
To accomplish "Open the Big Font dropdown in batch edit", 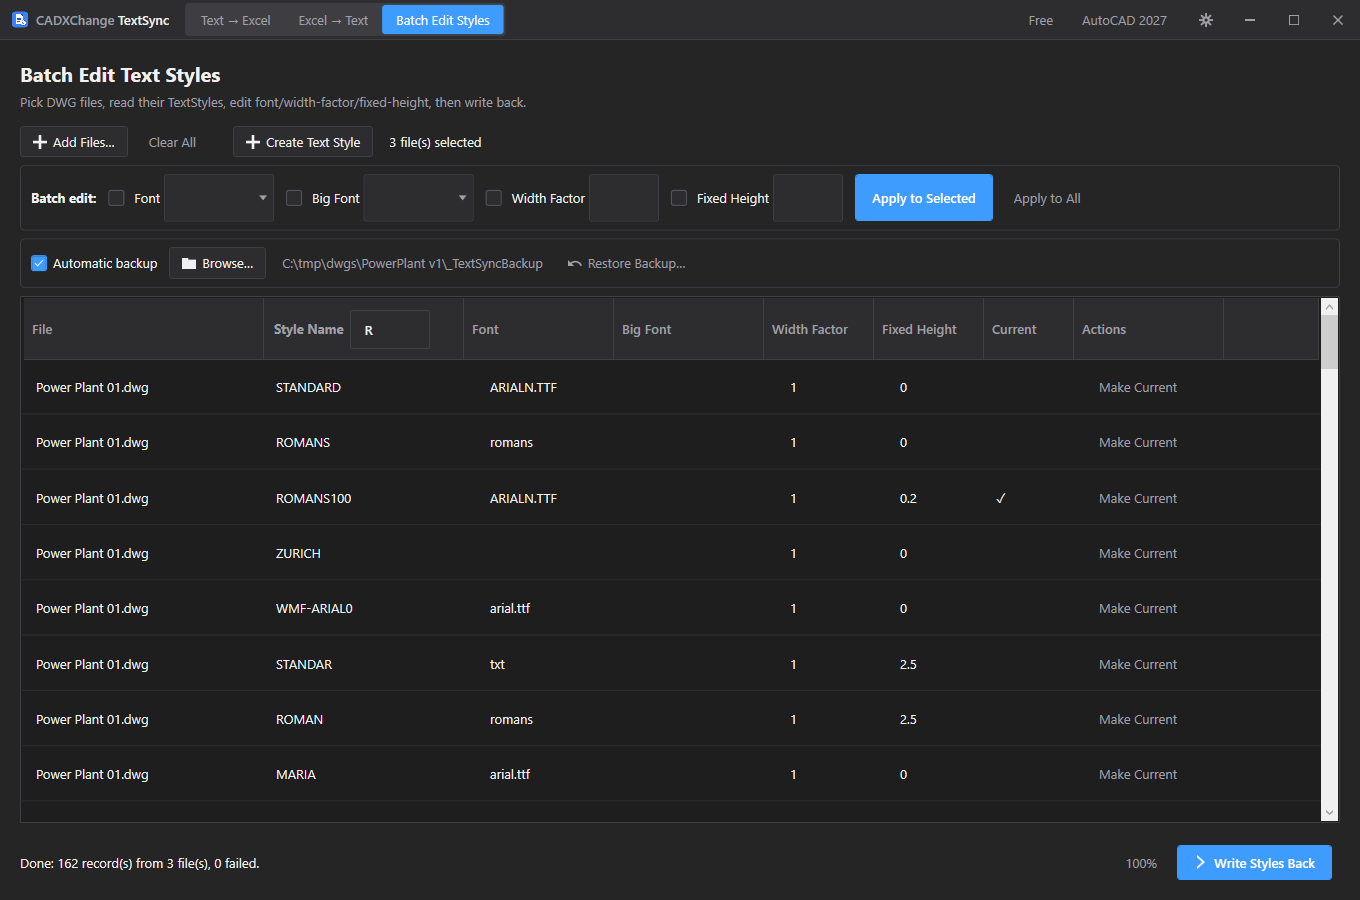I will click(419, 198).
